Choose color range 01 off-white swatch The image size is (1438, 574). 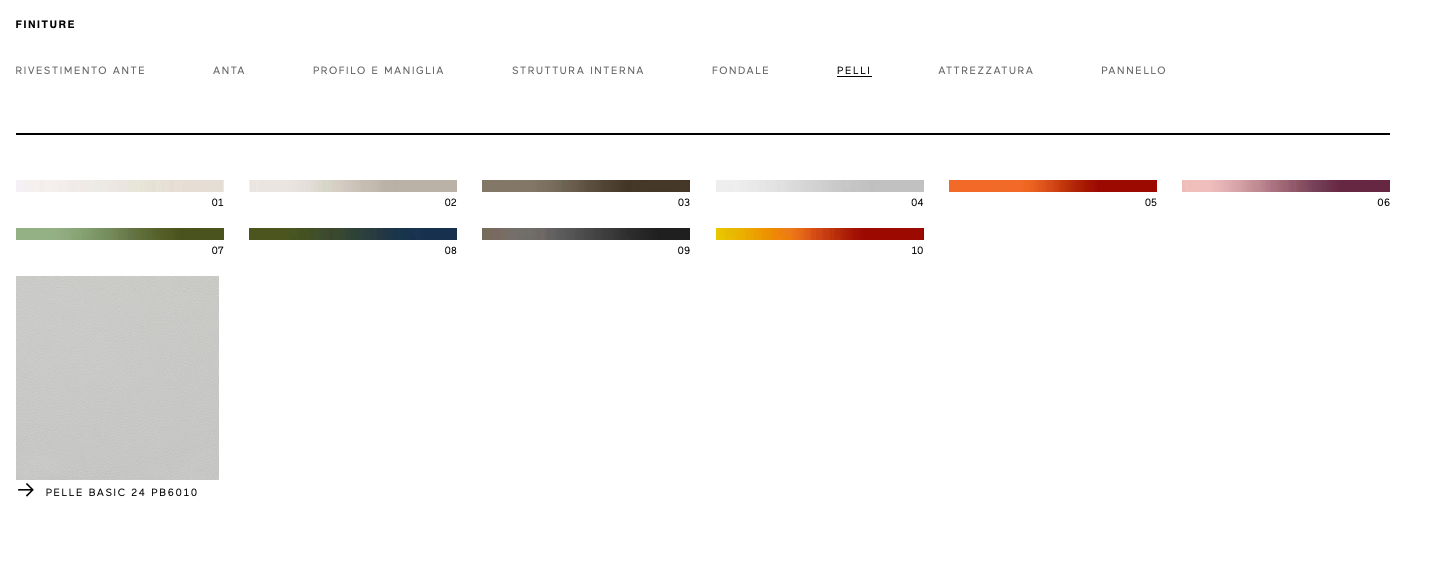click(120, 186)
